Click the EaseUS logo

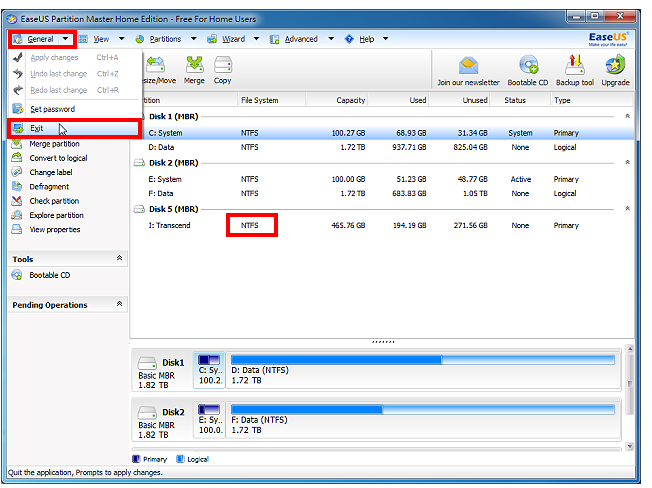(608, 39)
